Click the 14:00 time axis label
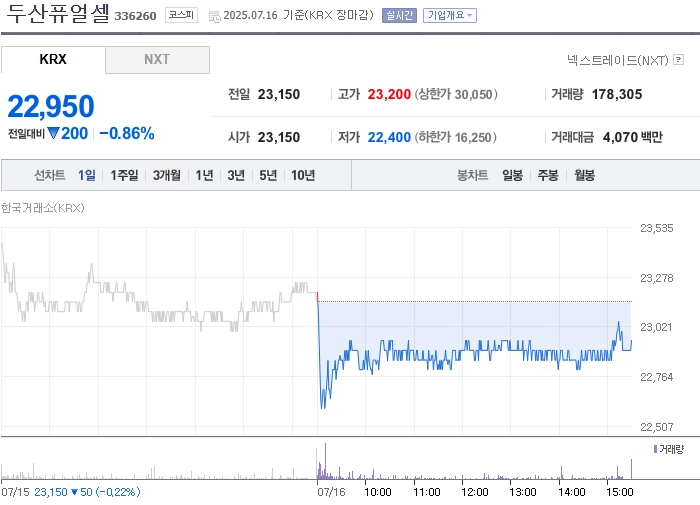The height and width of the screenshot is (505, 700). coord(571,492)
